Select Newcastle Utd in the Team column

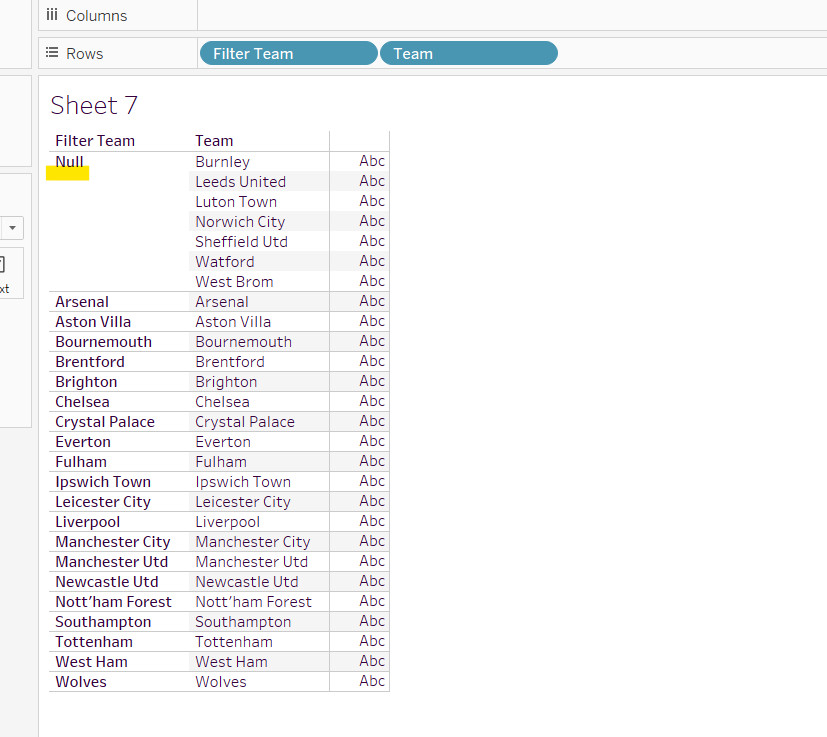[x=247, y=582]
